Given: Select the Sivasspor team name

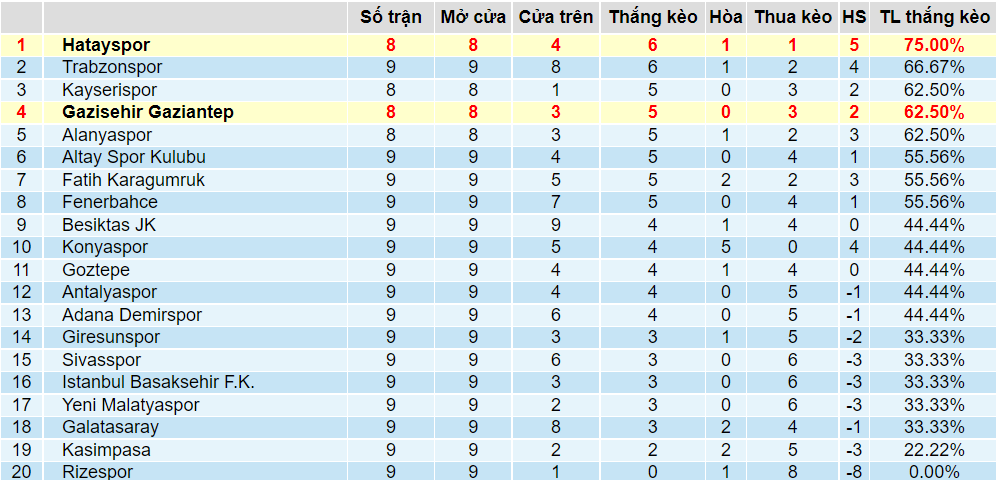Looking at the screenshot, I should pyautogui.click(x=102, y=360).
